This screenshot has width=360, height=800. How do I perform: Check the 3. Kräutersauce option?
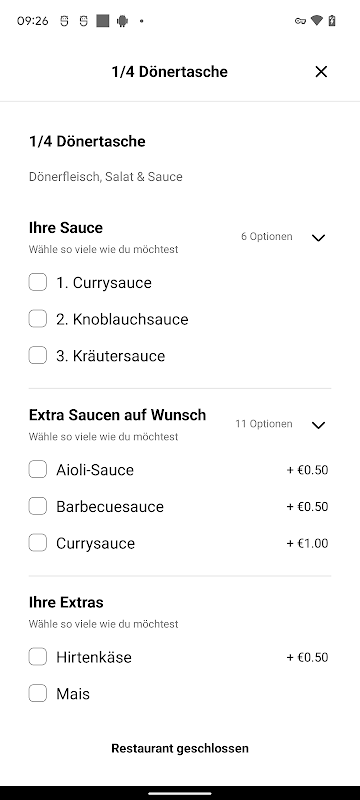[x=38, y=355]
